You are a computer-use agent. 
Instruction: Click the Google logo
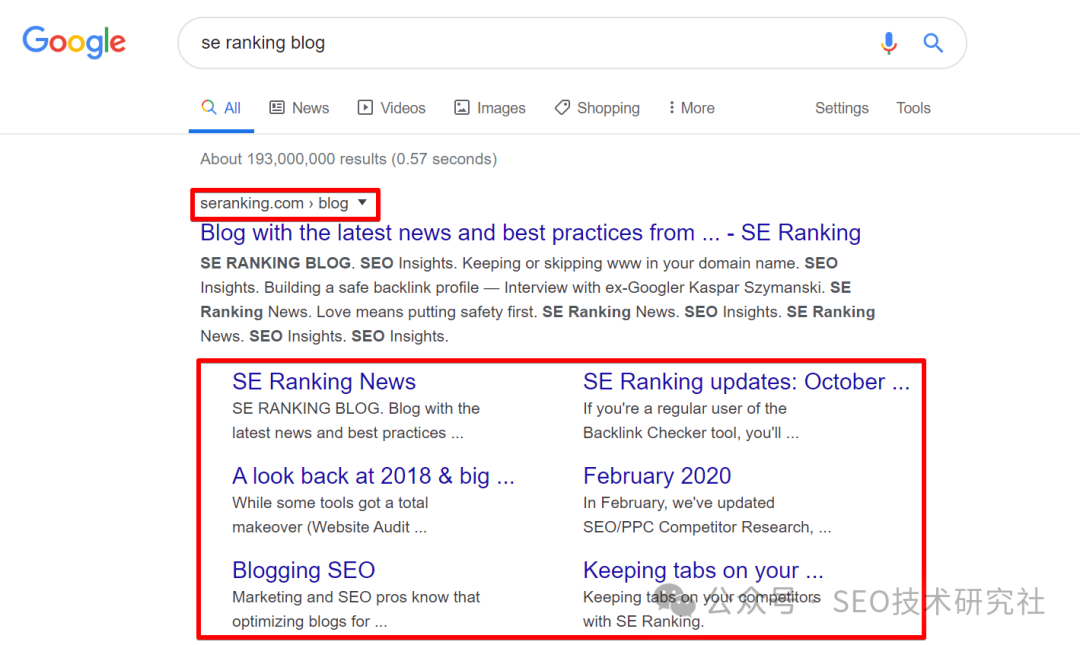click(74, 42)
